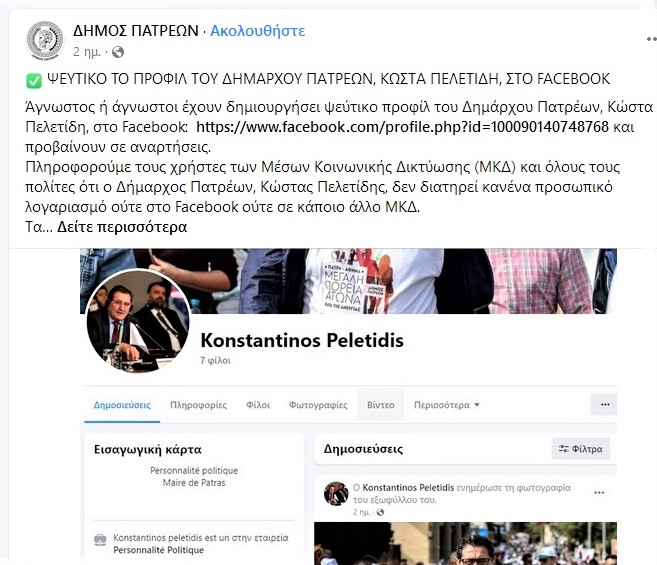
Task: Open options dots on the cover photo update post
Action: click(x=599, y=492)
